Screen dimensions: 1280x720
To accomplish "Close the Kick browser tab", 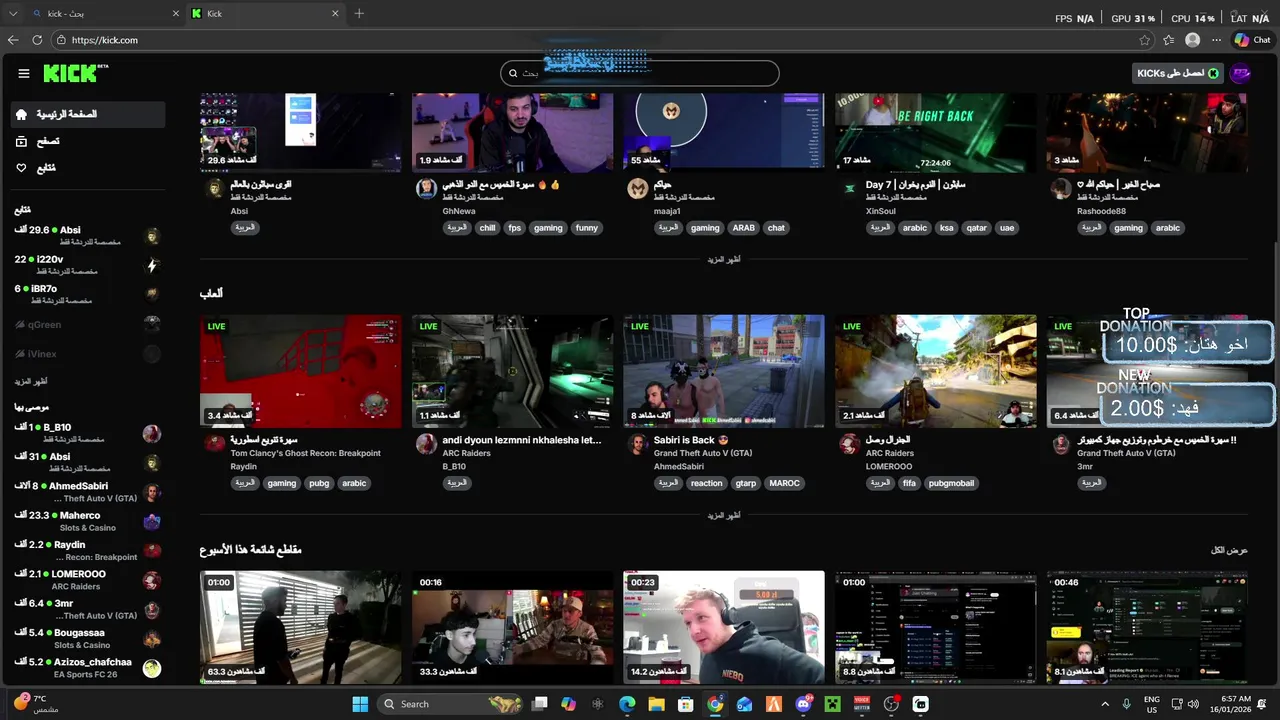I will tap(335, 13).
